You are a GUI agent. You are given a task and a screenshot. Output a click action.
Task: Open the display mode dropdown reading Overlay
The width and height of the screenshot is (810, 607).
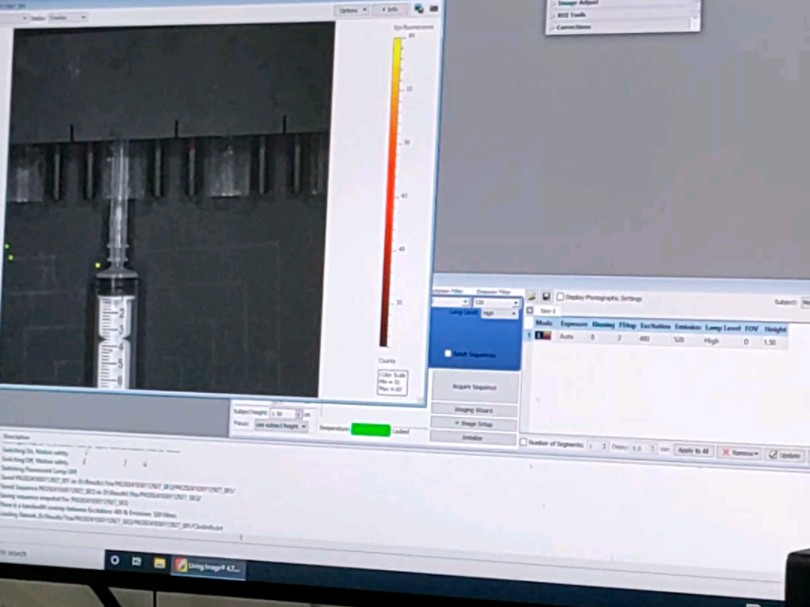coord(67,18)
